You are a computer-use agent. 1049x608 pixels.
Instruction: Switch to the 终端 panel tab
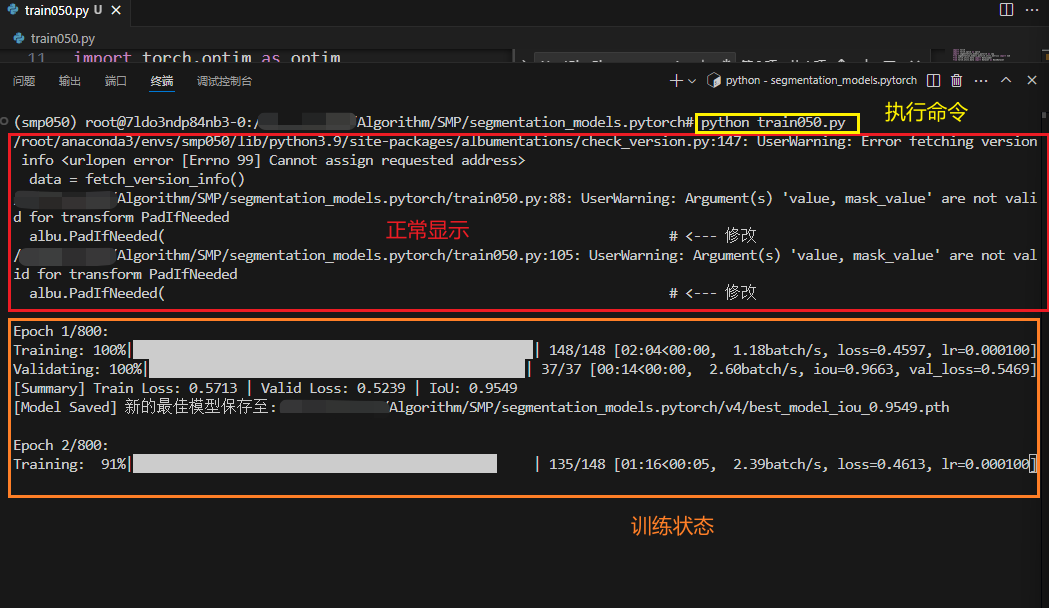[x=162, y=81]
